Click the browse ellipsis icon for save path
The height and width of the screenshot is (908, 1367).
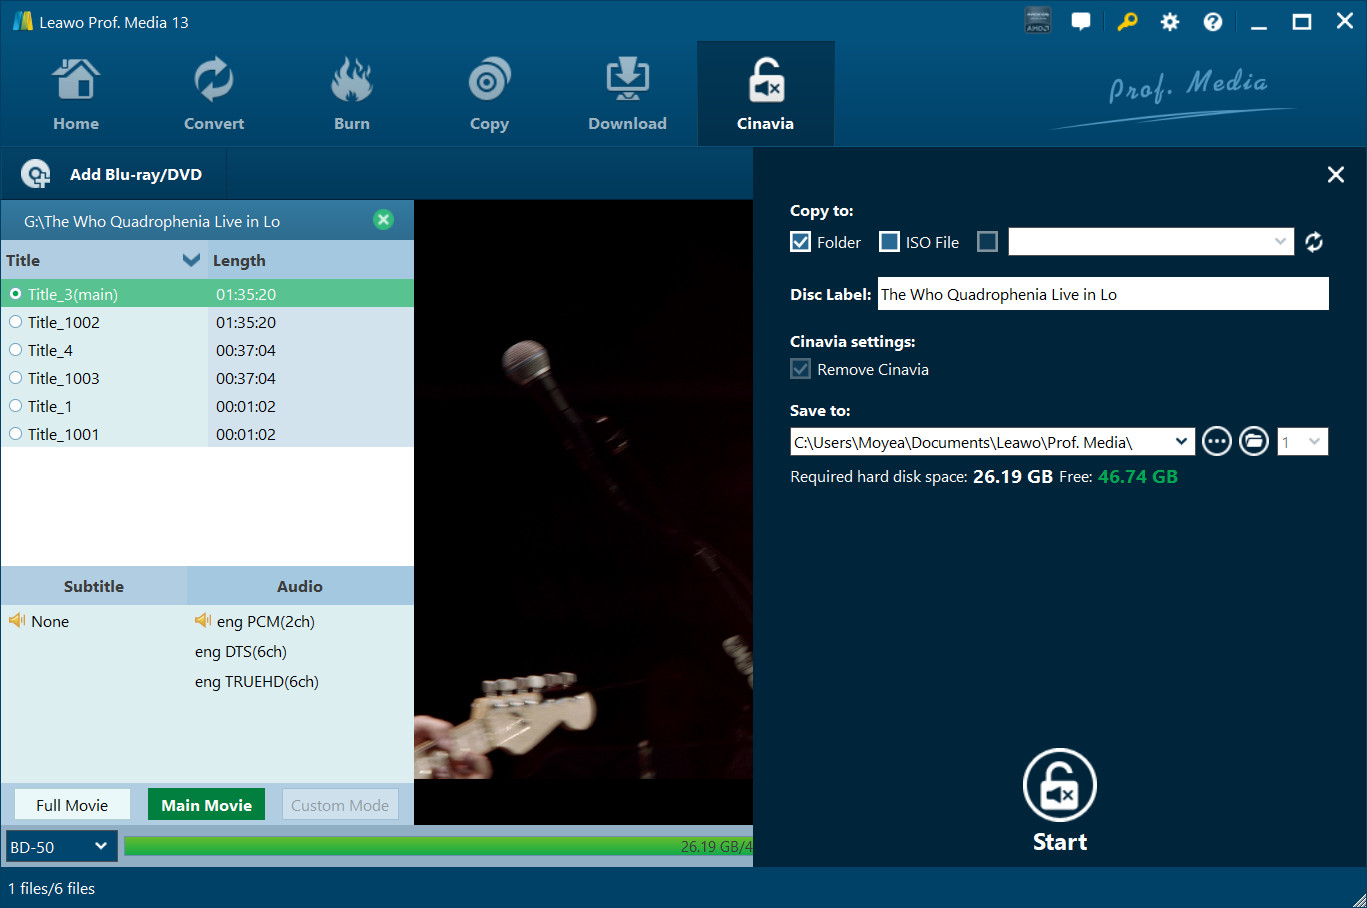tap(1216, 441)
